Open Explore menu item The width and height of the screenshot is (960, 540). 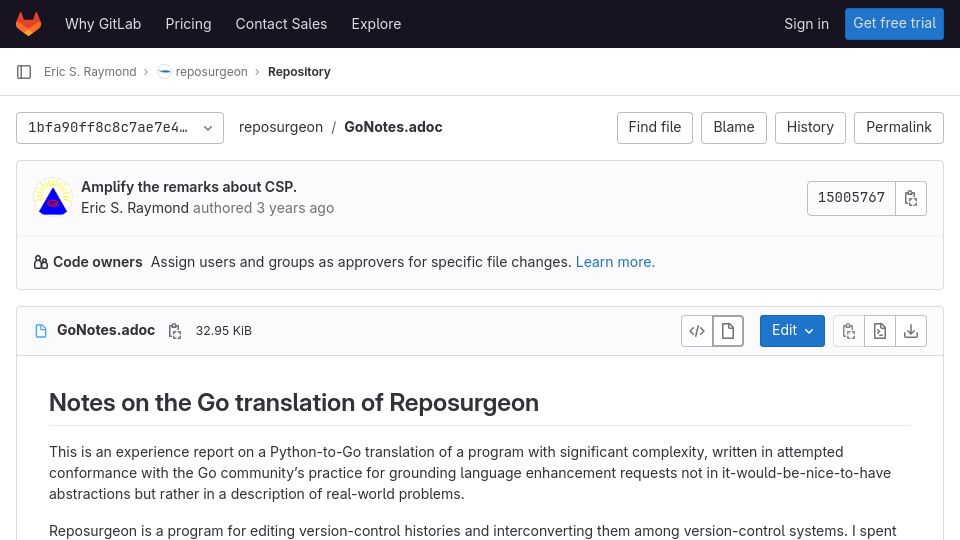tap(377, 24)
